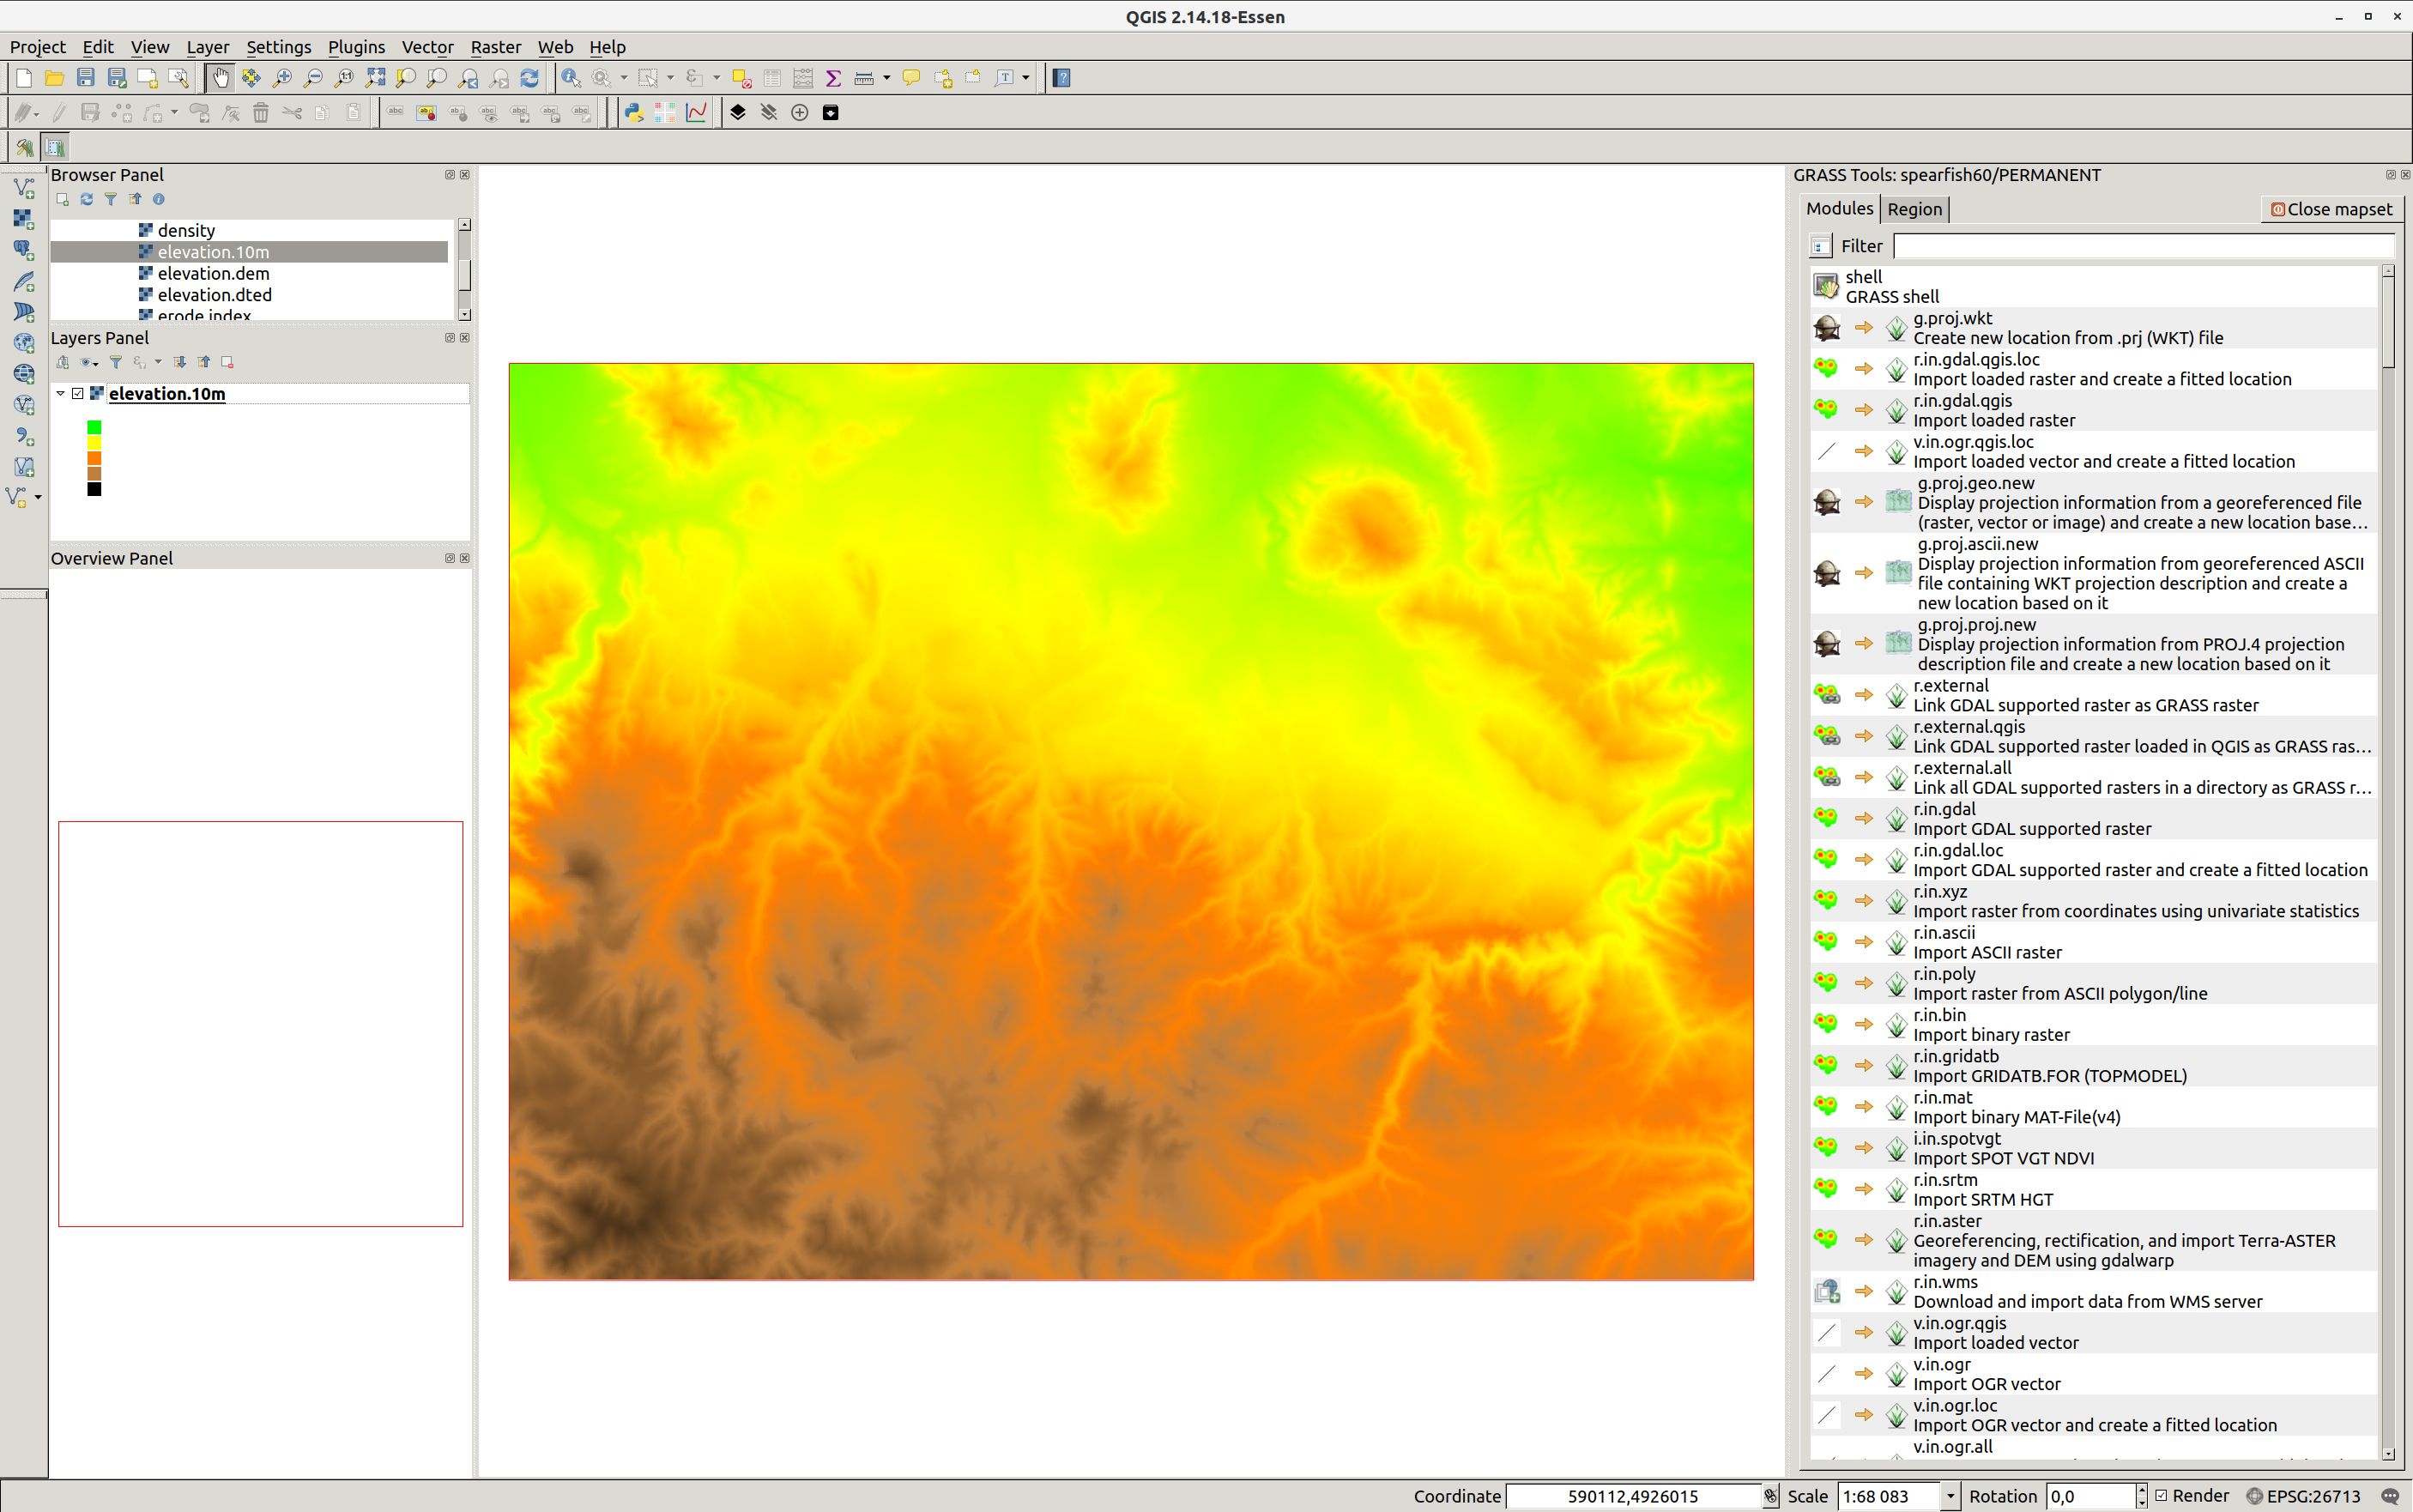
Task: Click the Zoom Out magnifier tool
Action: (313, 78)
